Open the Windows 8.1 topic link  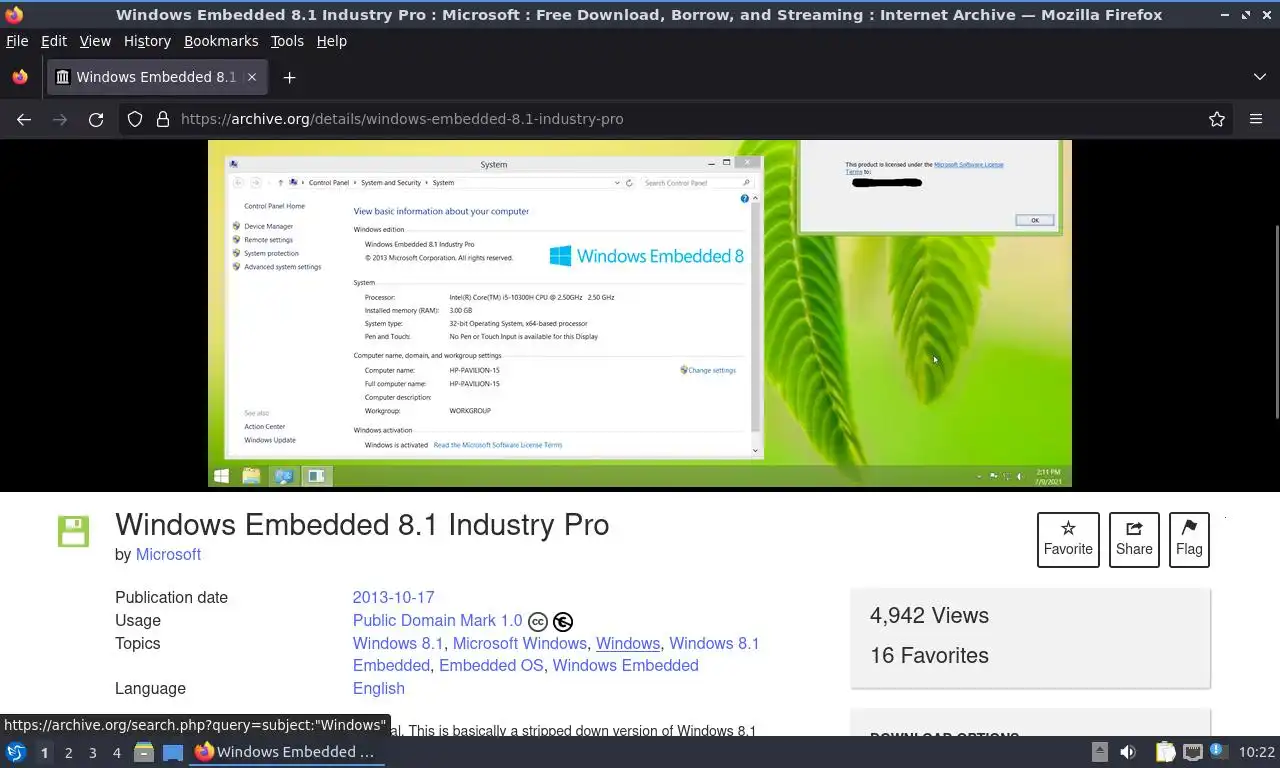click(x=398, y=643)
